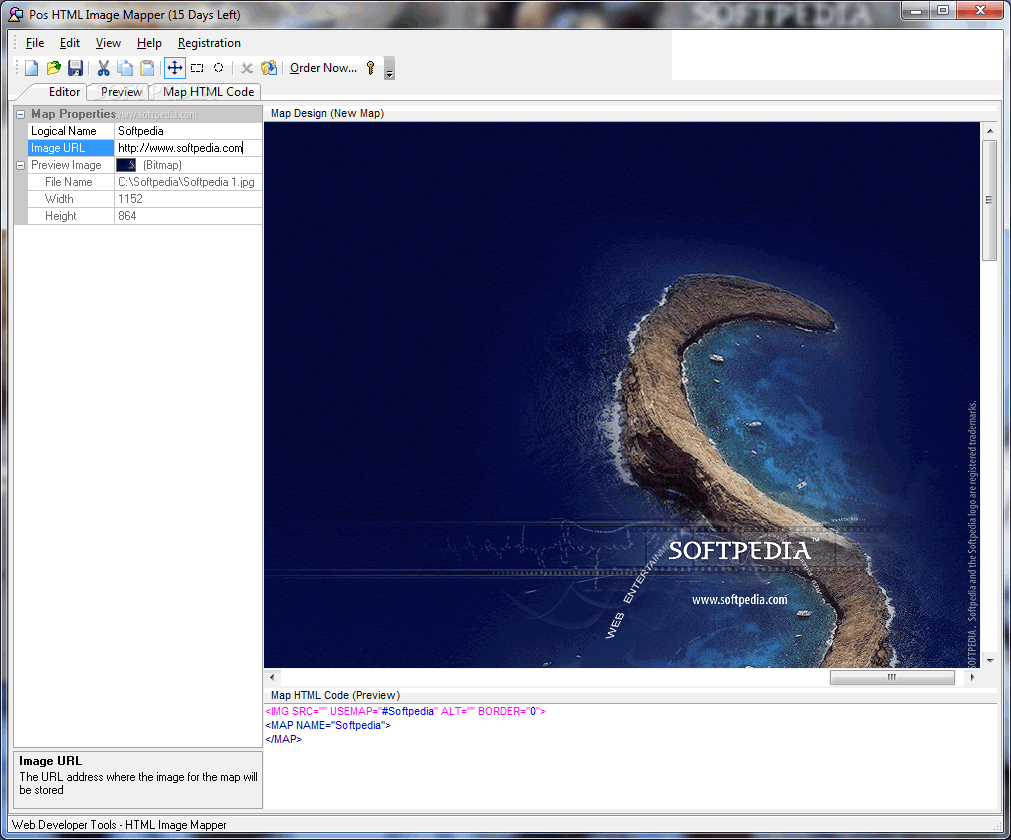Screen dimensions: 1011x840
Task: Click the Image URL input field
Action: (x=188, y=148)
